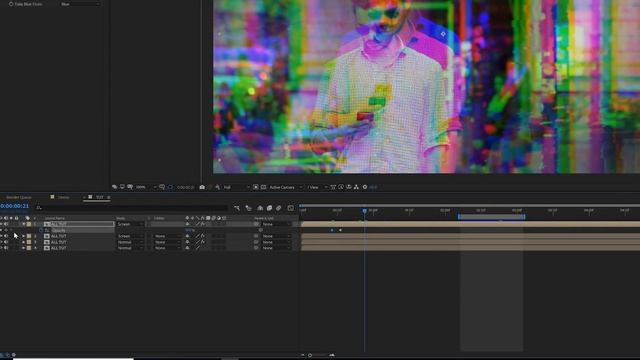Mute audio on layer 3 ALL TUT

tap(6, 242)
